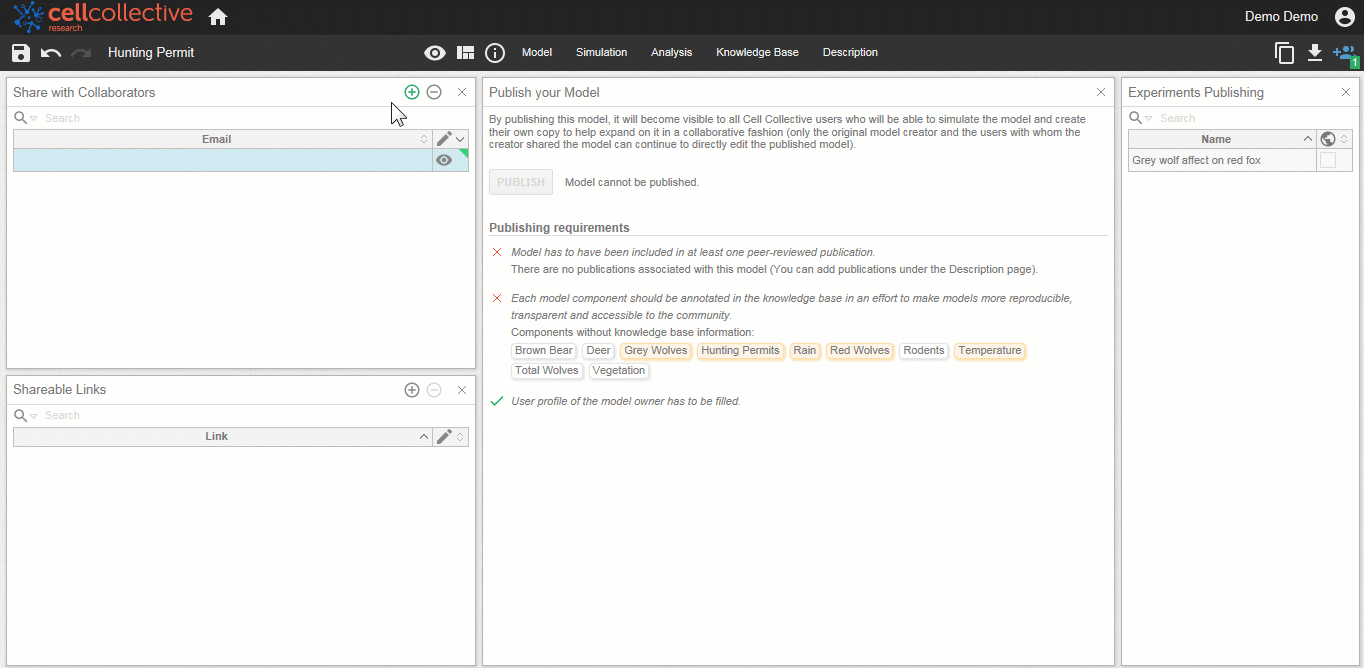Toggle the eye permission in the collaborator row
Screen dimensions: 1364x668
point(444,160)
